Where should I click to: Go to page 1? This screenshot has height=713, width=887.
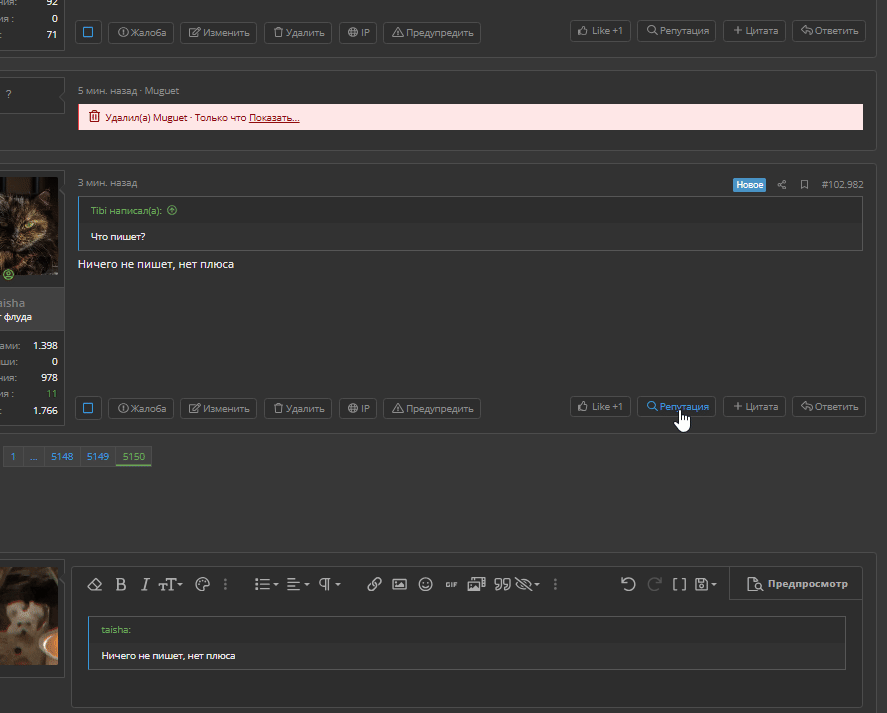[13, 457]
